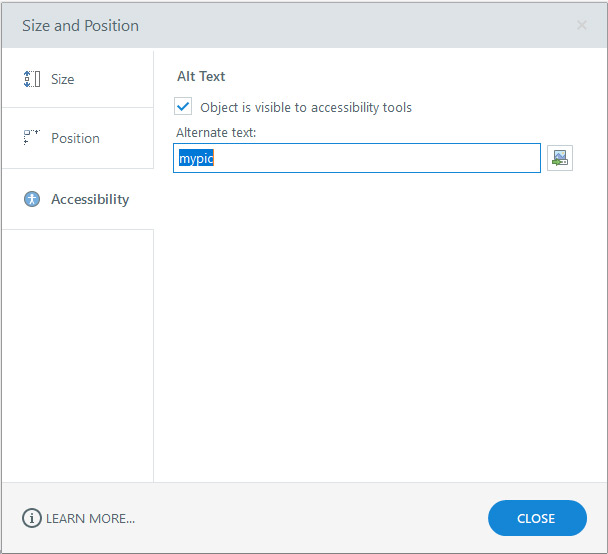Click the Position icon in sidebar

pos(32,138)
